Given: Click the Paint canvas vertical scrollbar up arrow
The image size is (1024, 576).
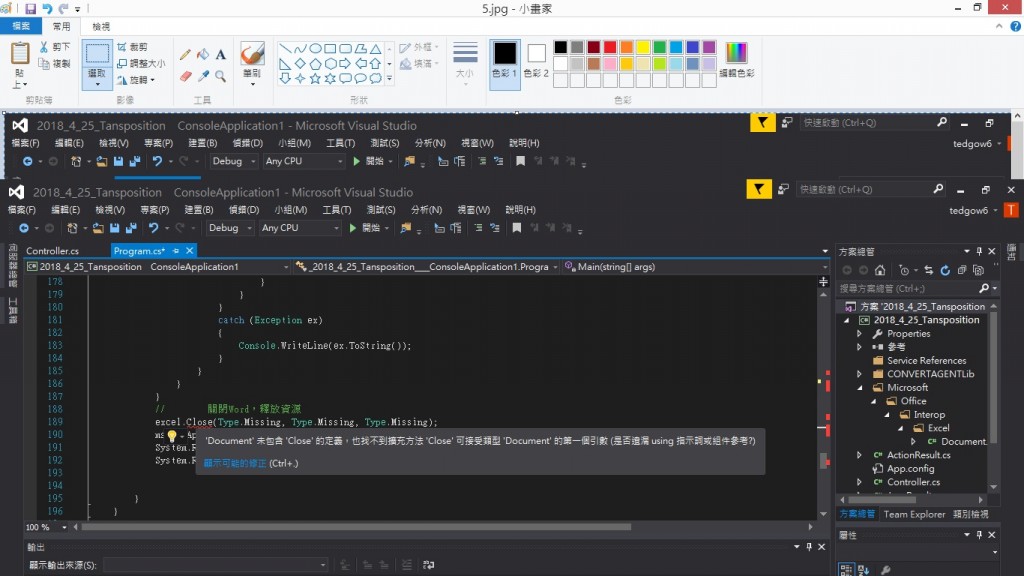Looking at the screenshot, I should 1017,116.
